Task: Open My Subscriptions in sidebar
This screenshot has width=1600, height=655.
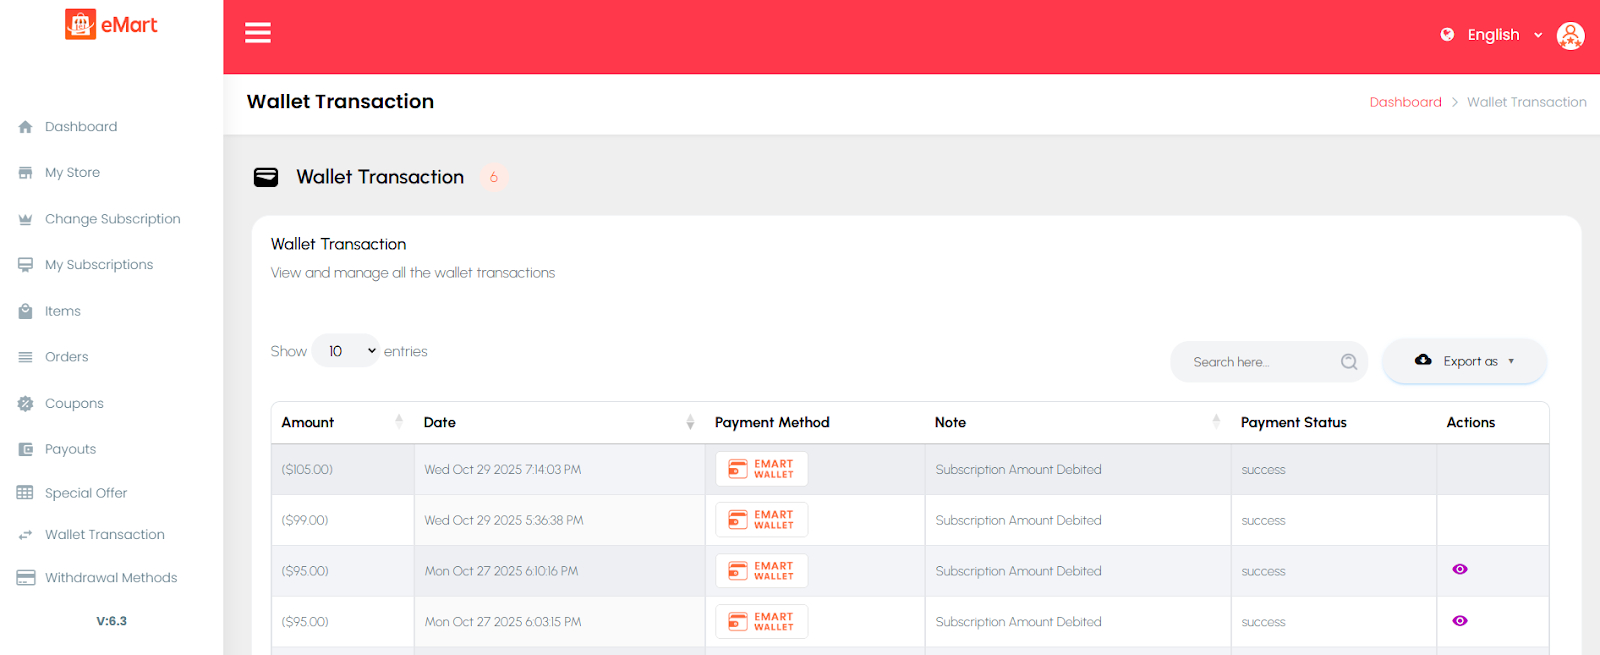Action: click(x=99, y=265)
